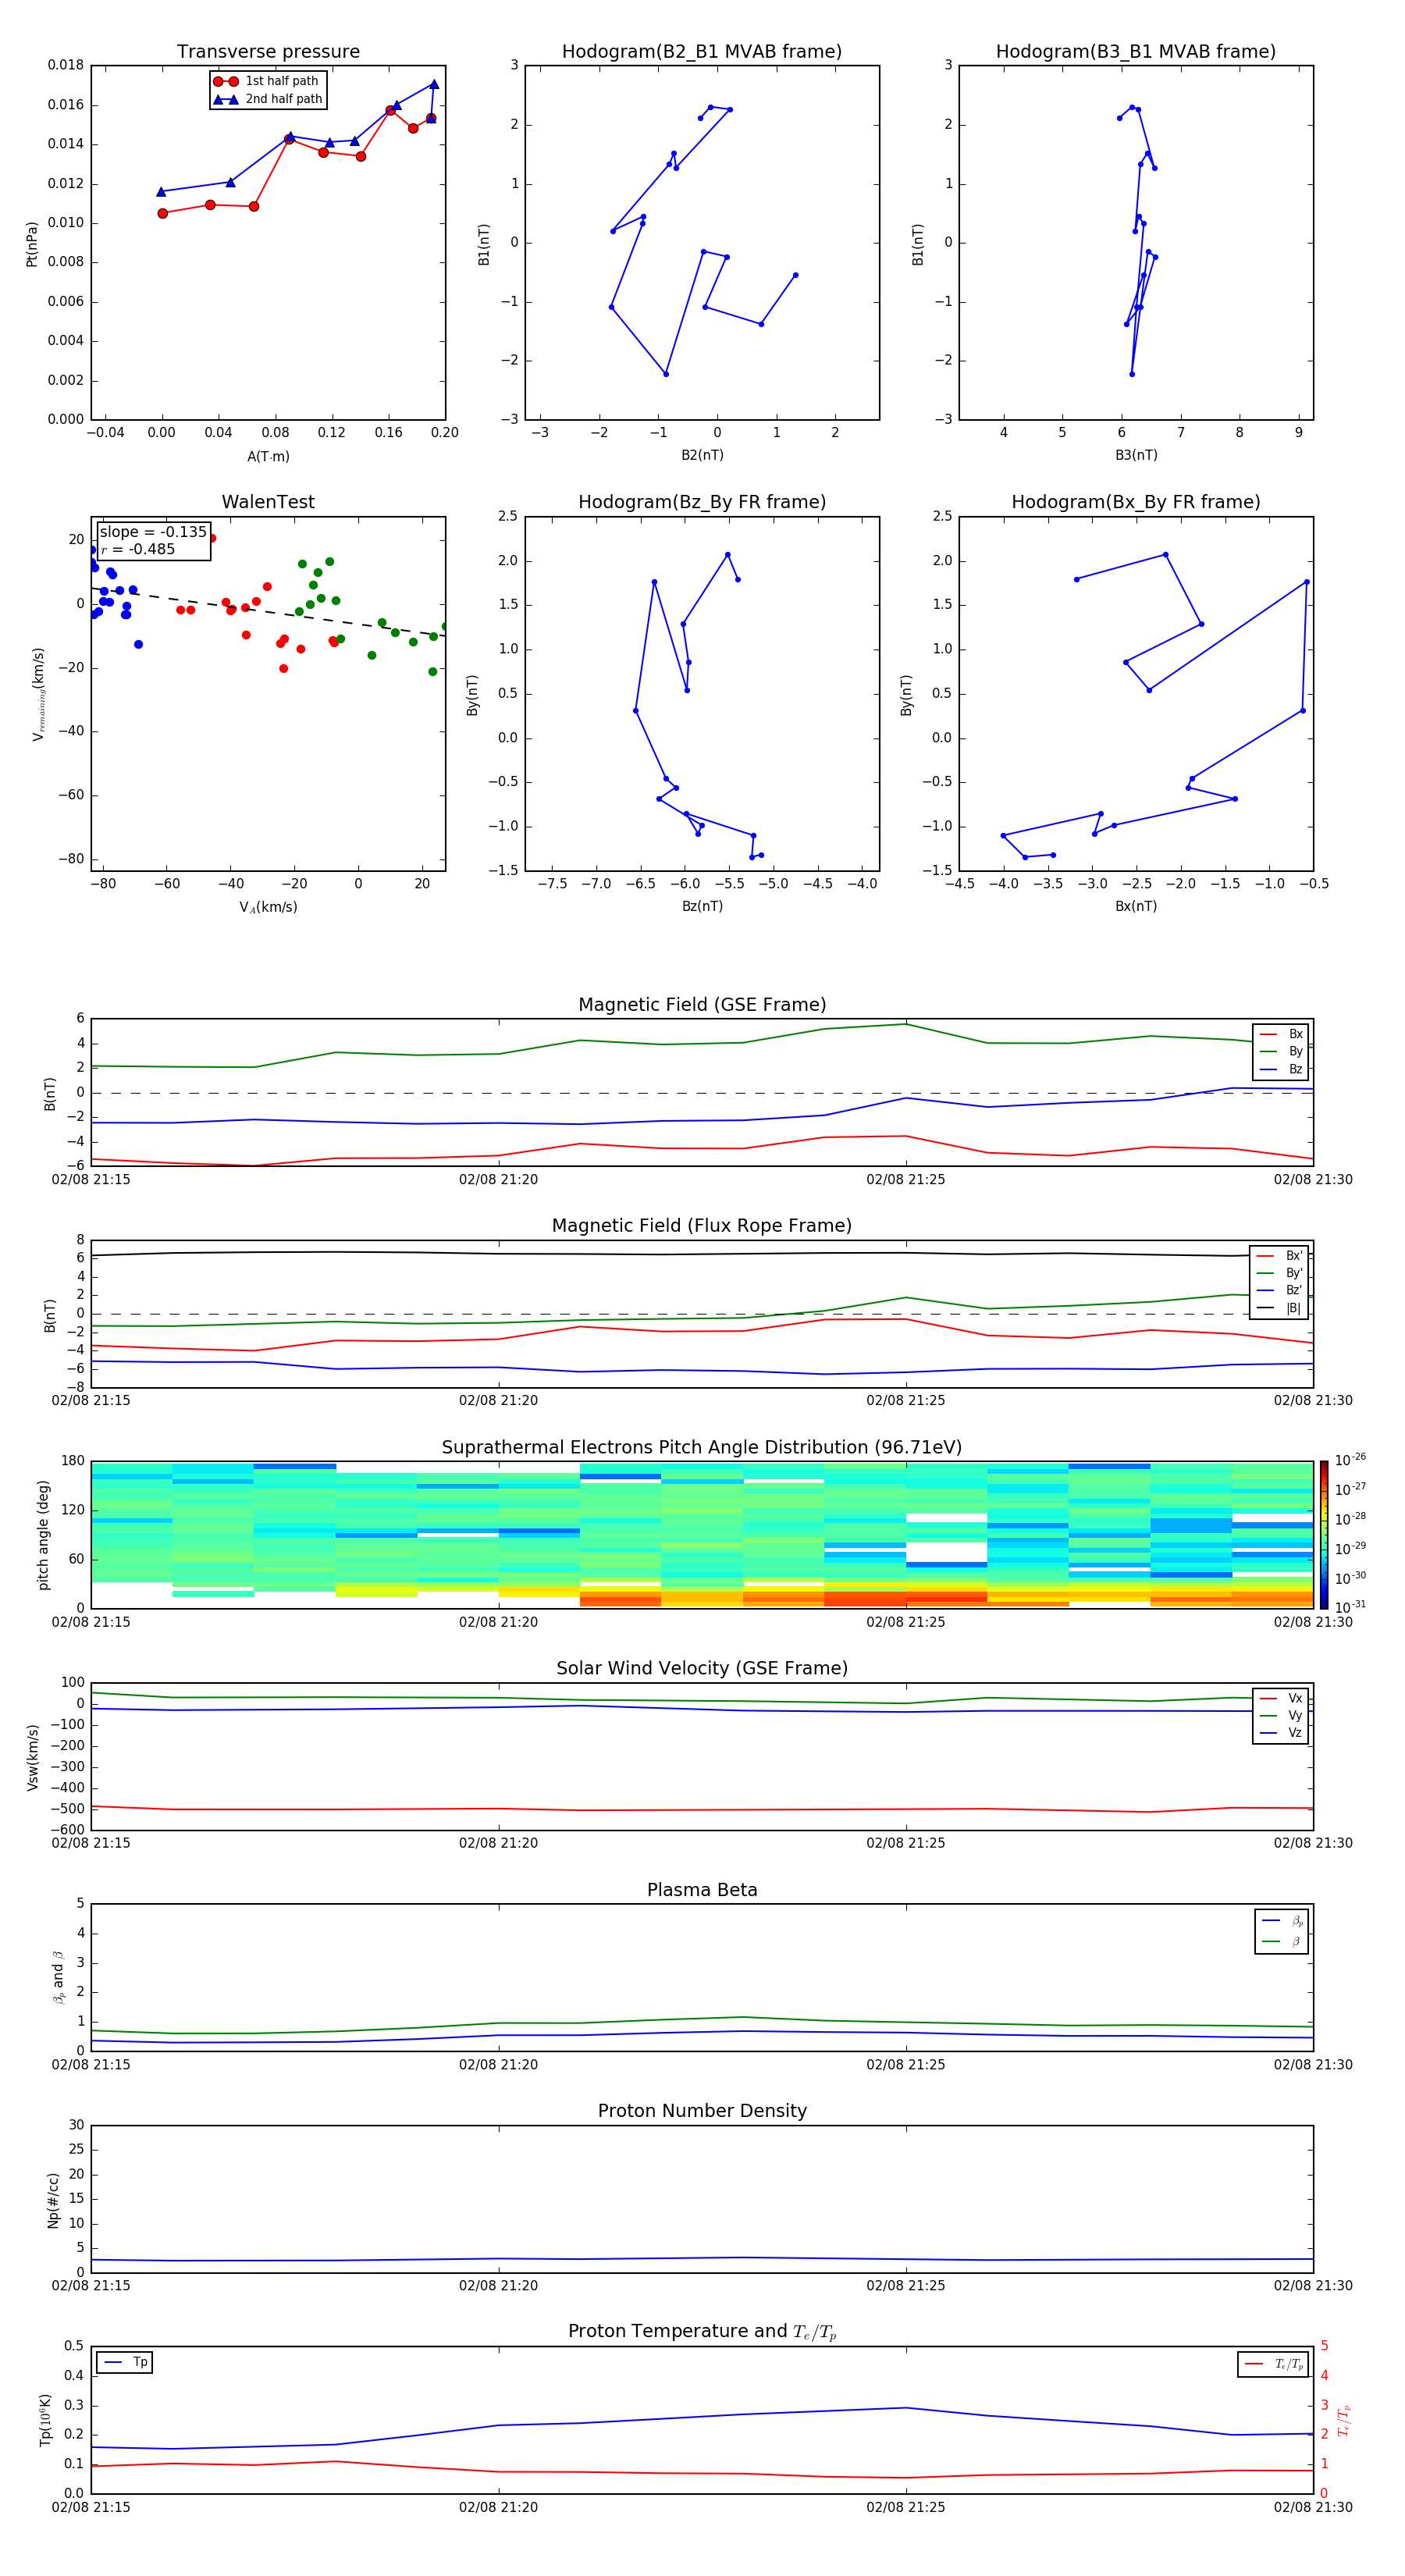Select the '2nd half path' legend entry

[268, 99]
